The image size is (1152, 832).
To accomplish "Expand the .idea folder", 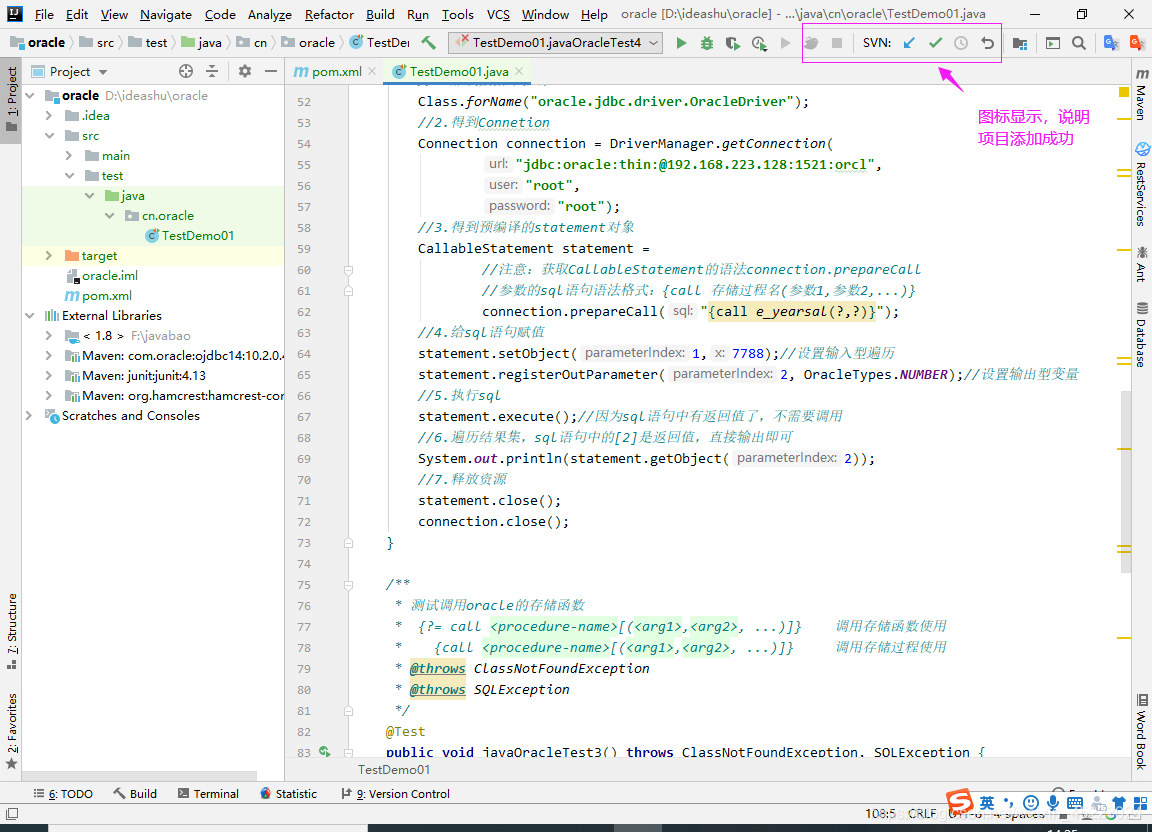I will [x=49, y=115].
